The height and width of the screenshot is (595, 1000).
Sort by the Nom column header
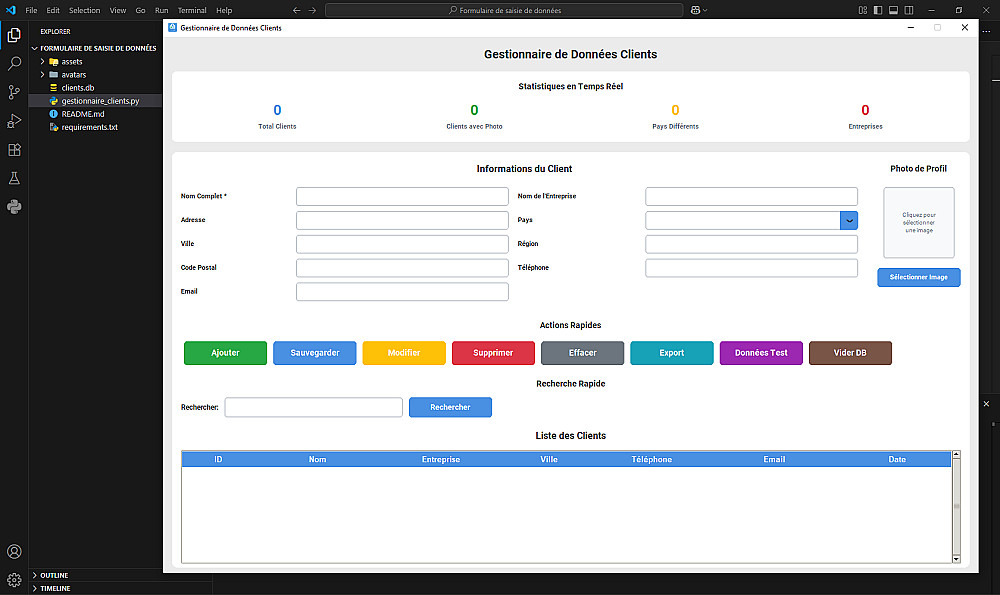[x=317, y=459]
